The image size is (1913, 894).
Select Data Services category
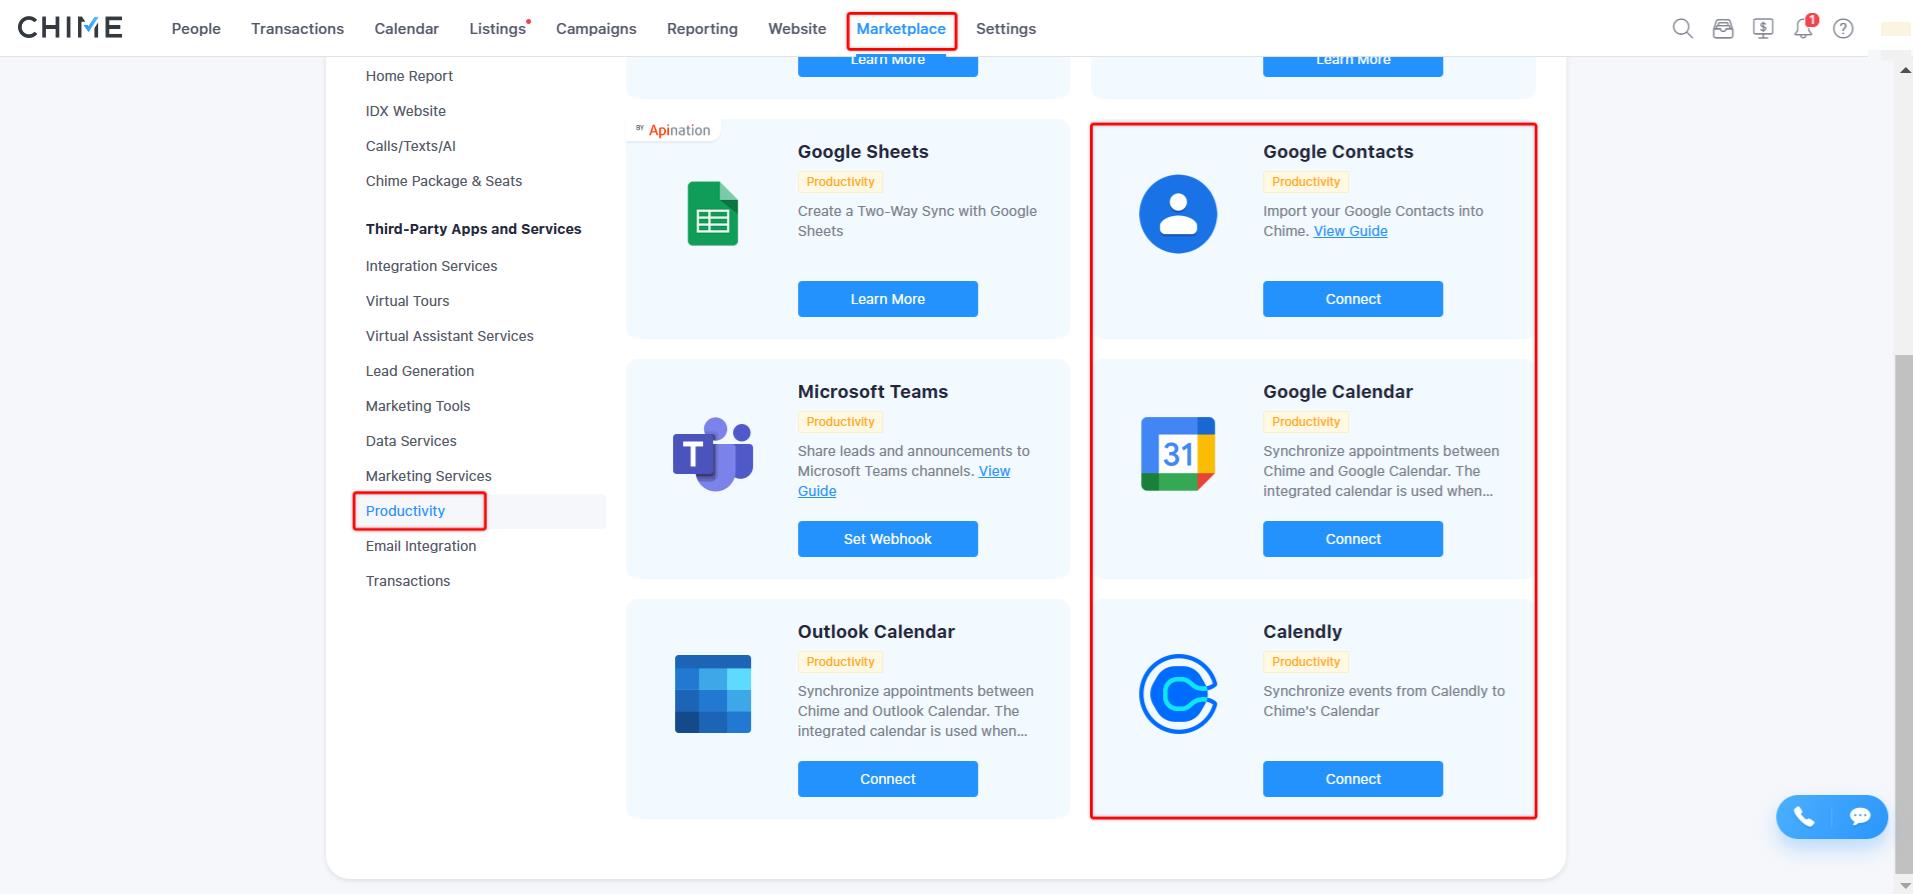coord(411,441)
